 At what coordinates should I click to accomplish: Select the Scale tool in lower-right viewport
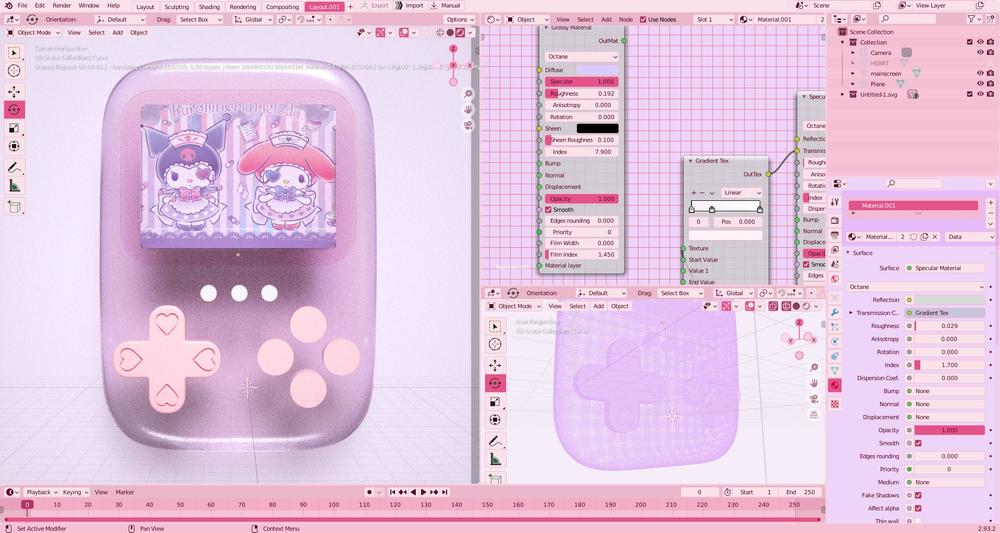(495, 402)
